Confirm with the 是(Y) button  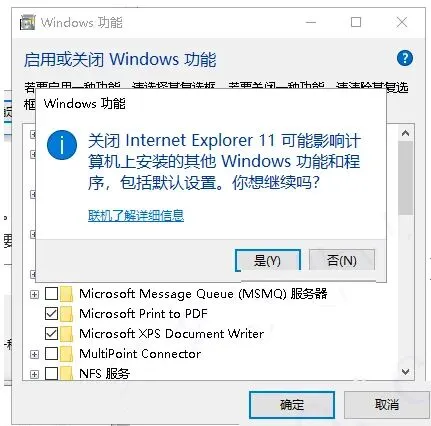[x=268, y=260]
